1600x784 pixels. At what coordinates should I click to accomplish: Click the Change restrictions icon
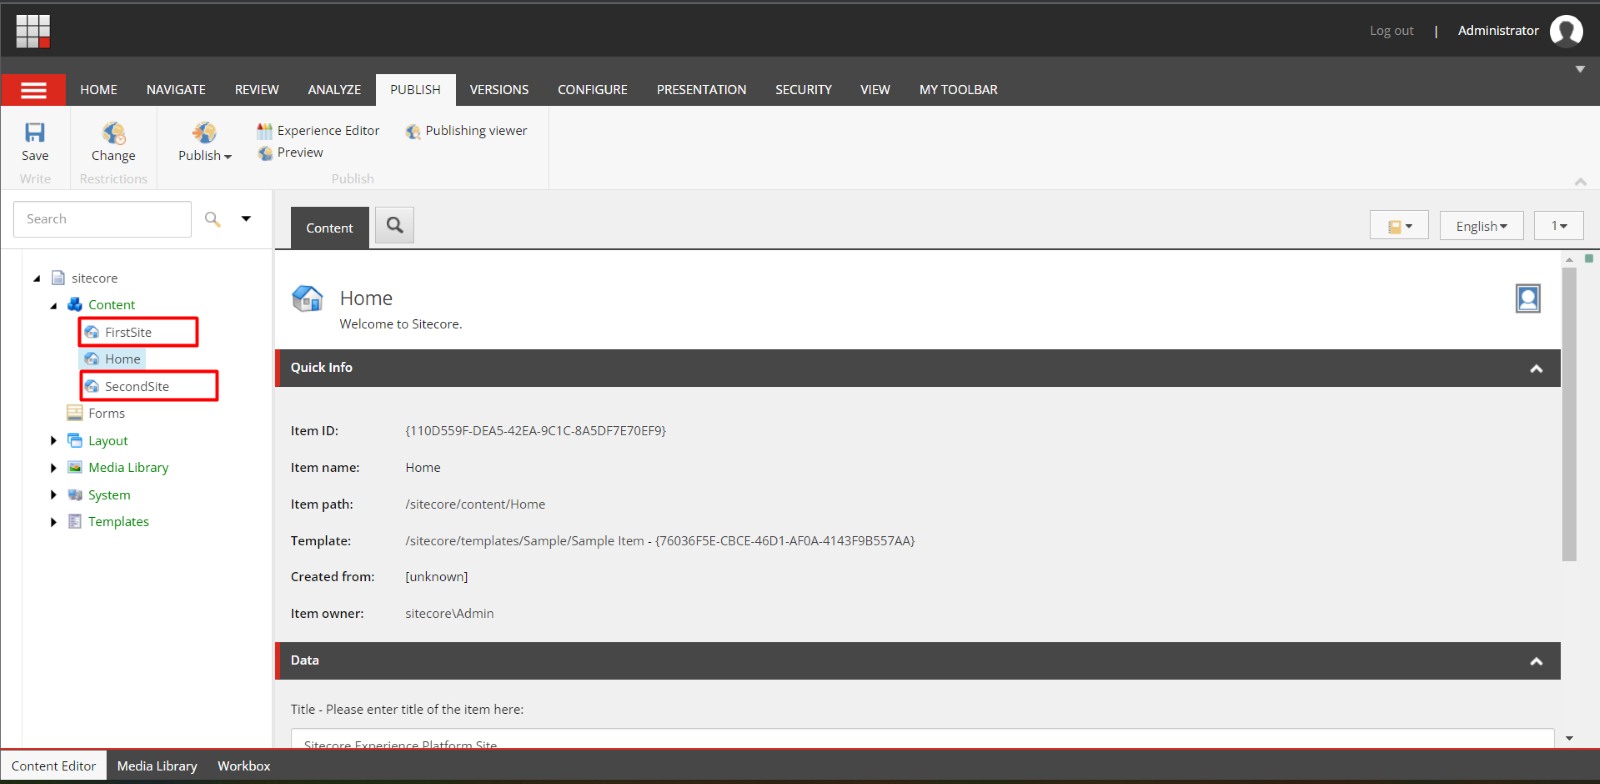pyautogui.click(x=113, y=132)
